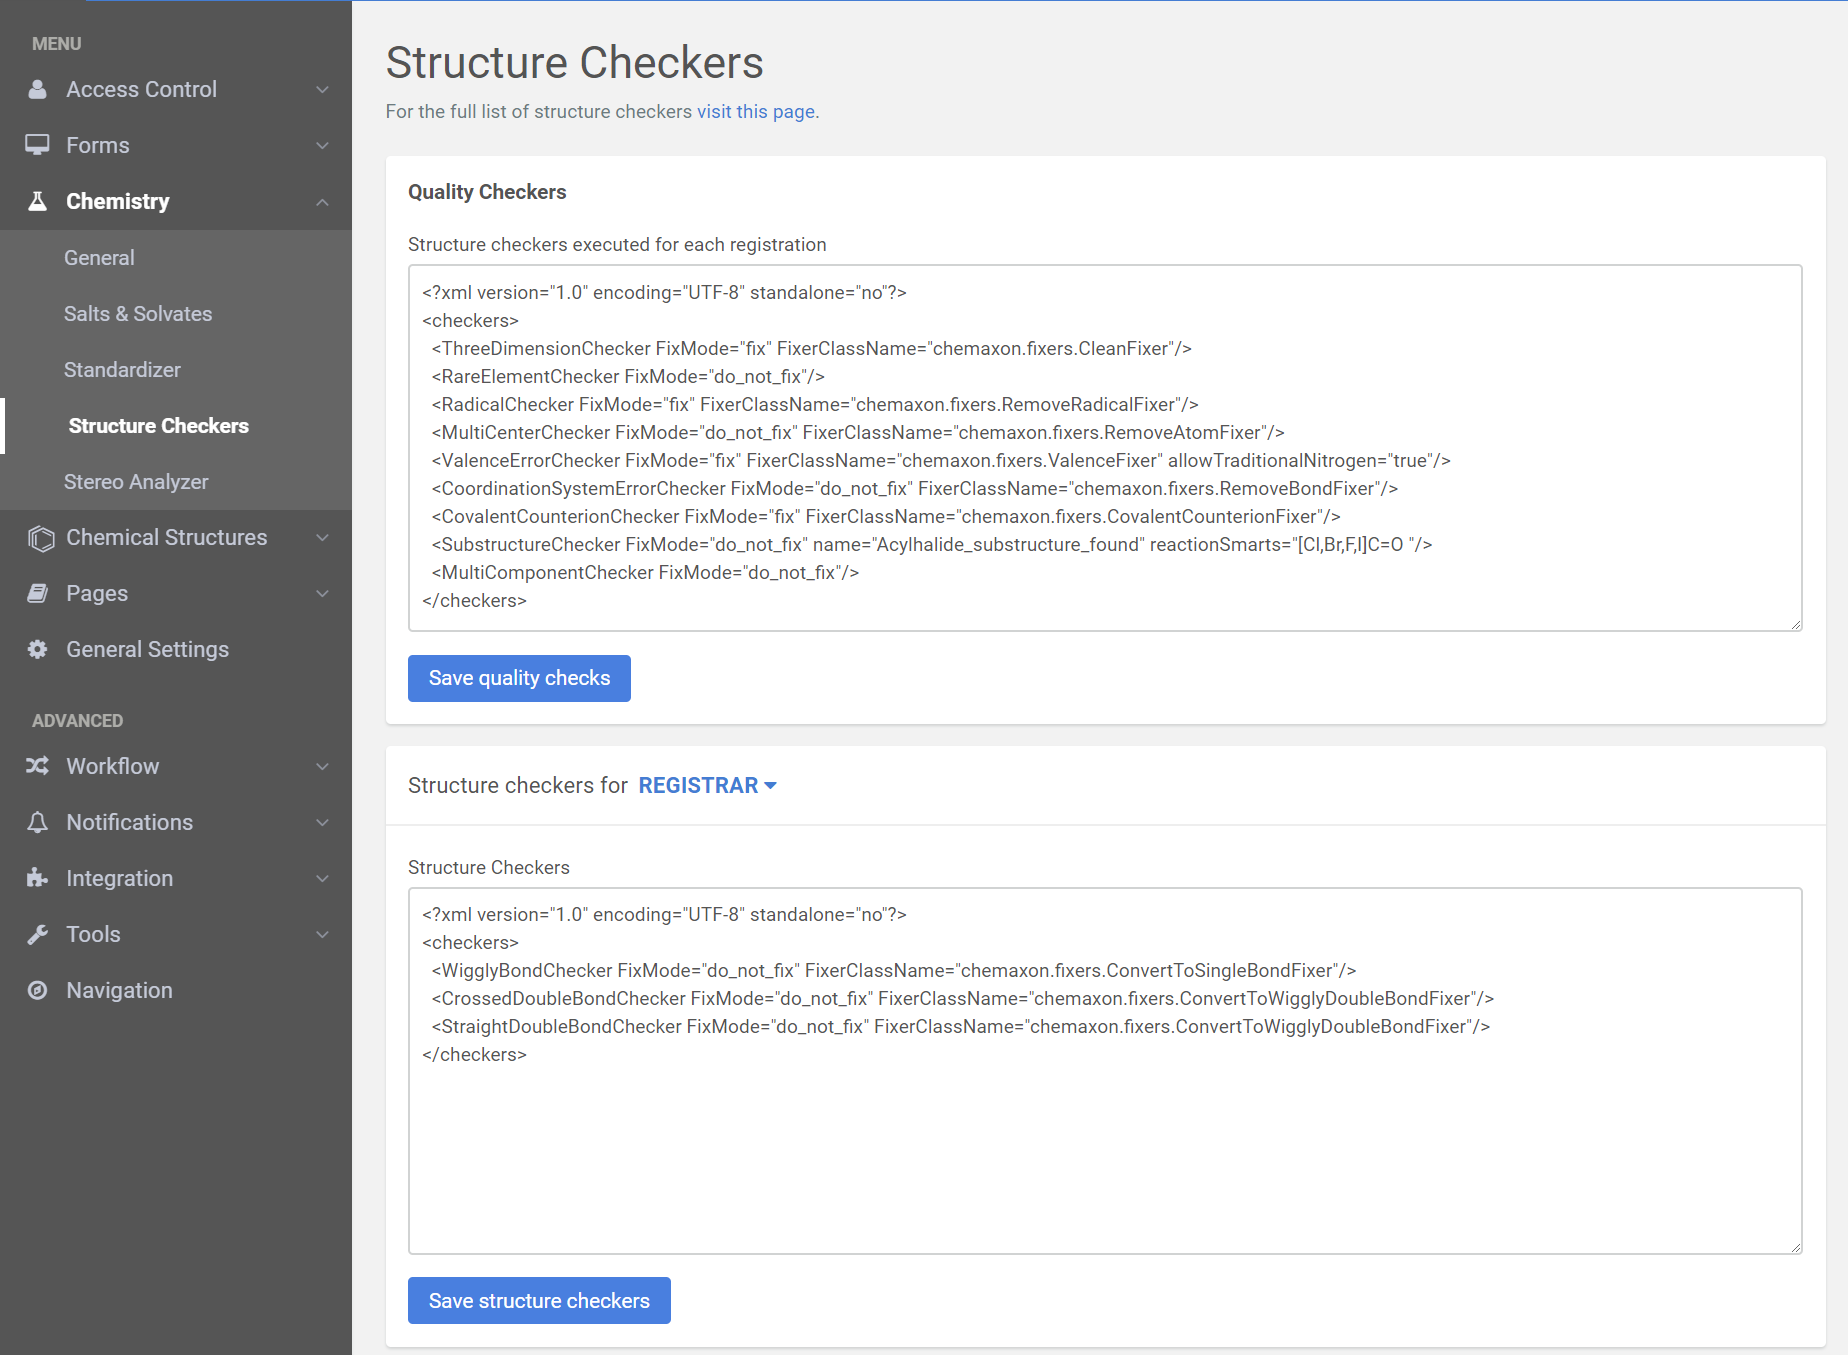Click the General Settings gear icon
The width and height of the screenshot is (1848, 1355).
(x=38, y=649)
